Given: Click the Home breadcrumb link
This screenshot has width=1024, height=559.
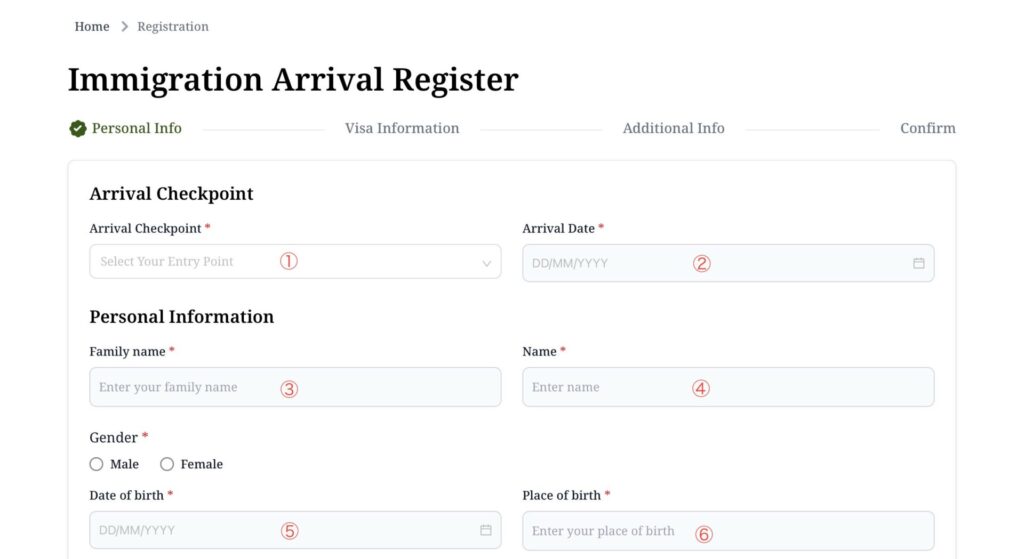Looking at the screenshot, I should [x=92, y=27].
